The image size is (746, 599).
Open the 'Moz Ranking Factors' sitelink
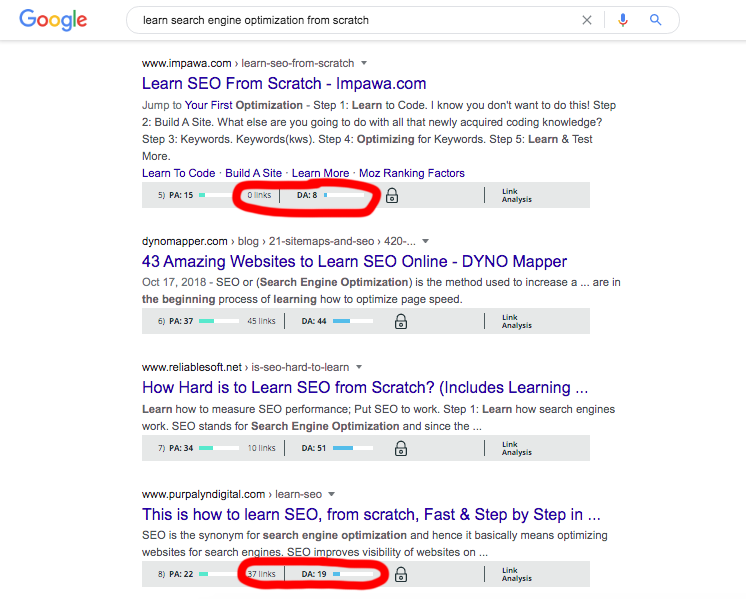[x=412, y=173]
